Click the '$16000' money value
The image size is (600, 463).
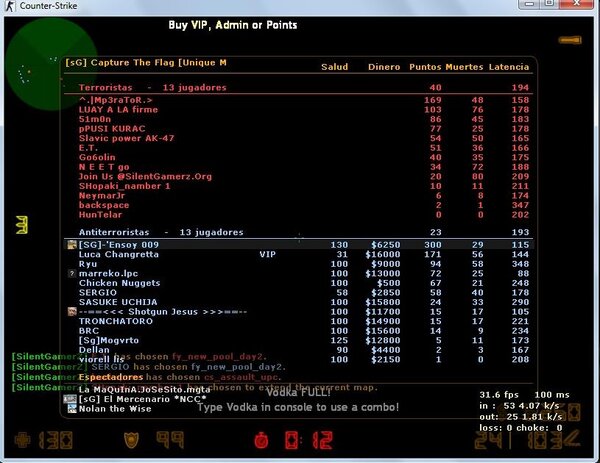click(x=383, y=254)
